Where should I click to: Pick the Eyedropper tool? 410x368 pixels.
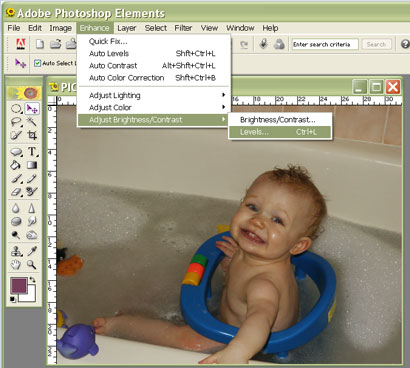point(32,251)
